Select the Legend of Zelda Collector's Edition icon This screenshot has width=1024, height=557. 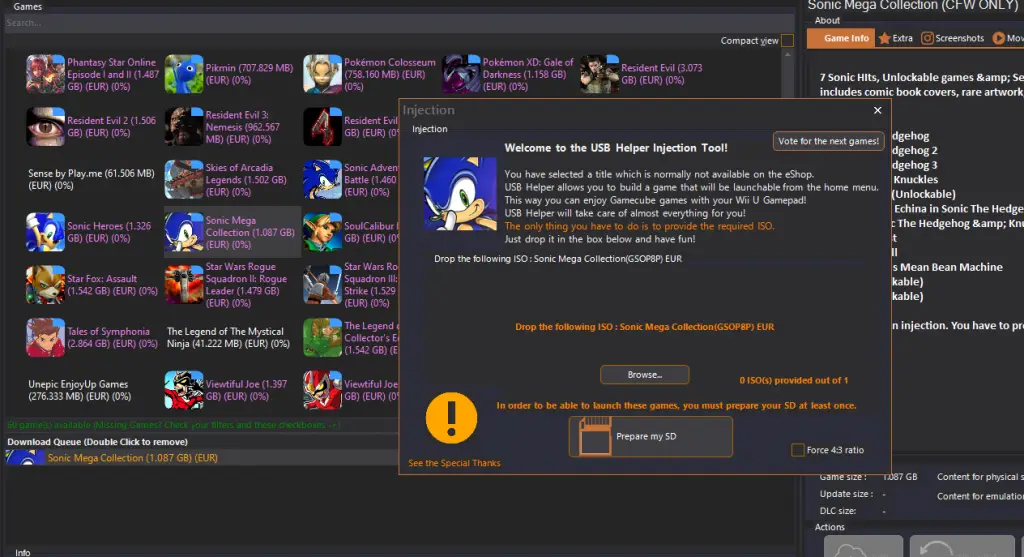tap(322, 338)
